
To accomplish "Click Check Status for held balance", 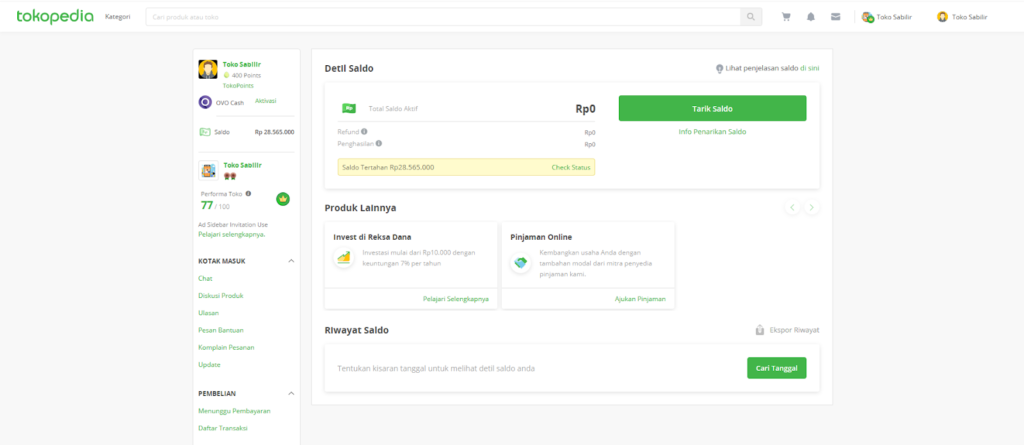I will click(571, 167).
